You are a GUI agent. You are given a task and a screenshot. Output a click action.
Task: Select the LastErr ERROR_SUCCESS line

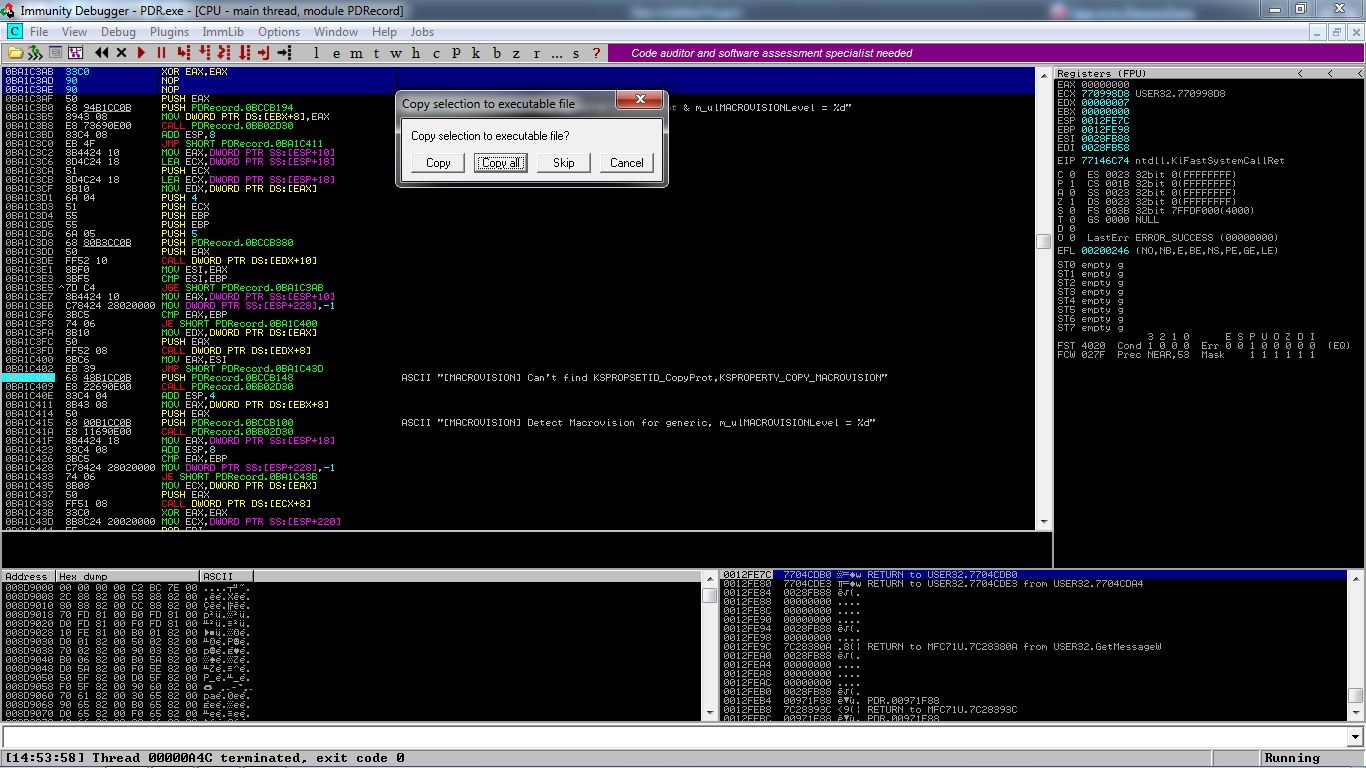tap(1182, 237)
